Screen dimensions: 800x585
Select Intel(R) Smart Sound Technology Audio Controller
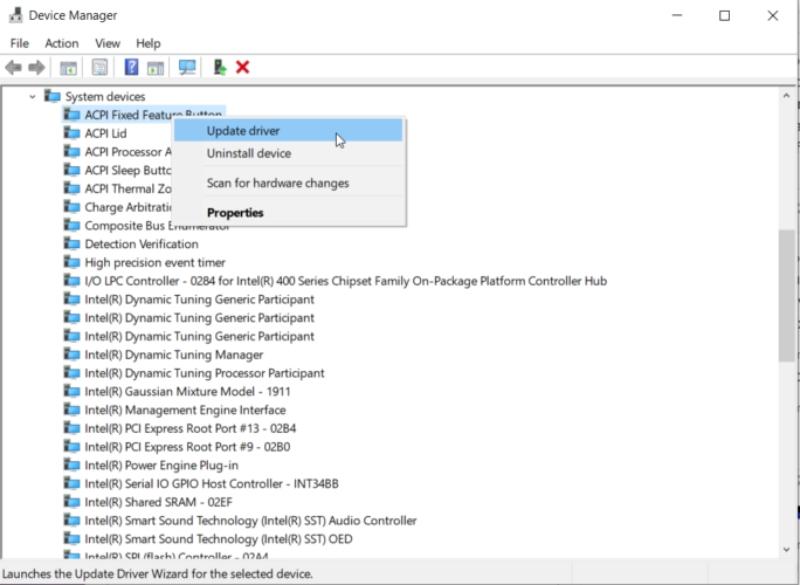[251, 520]
